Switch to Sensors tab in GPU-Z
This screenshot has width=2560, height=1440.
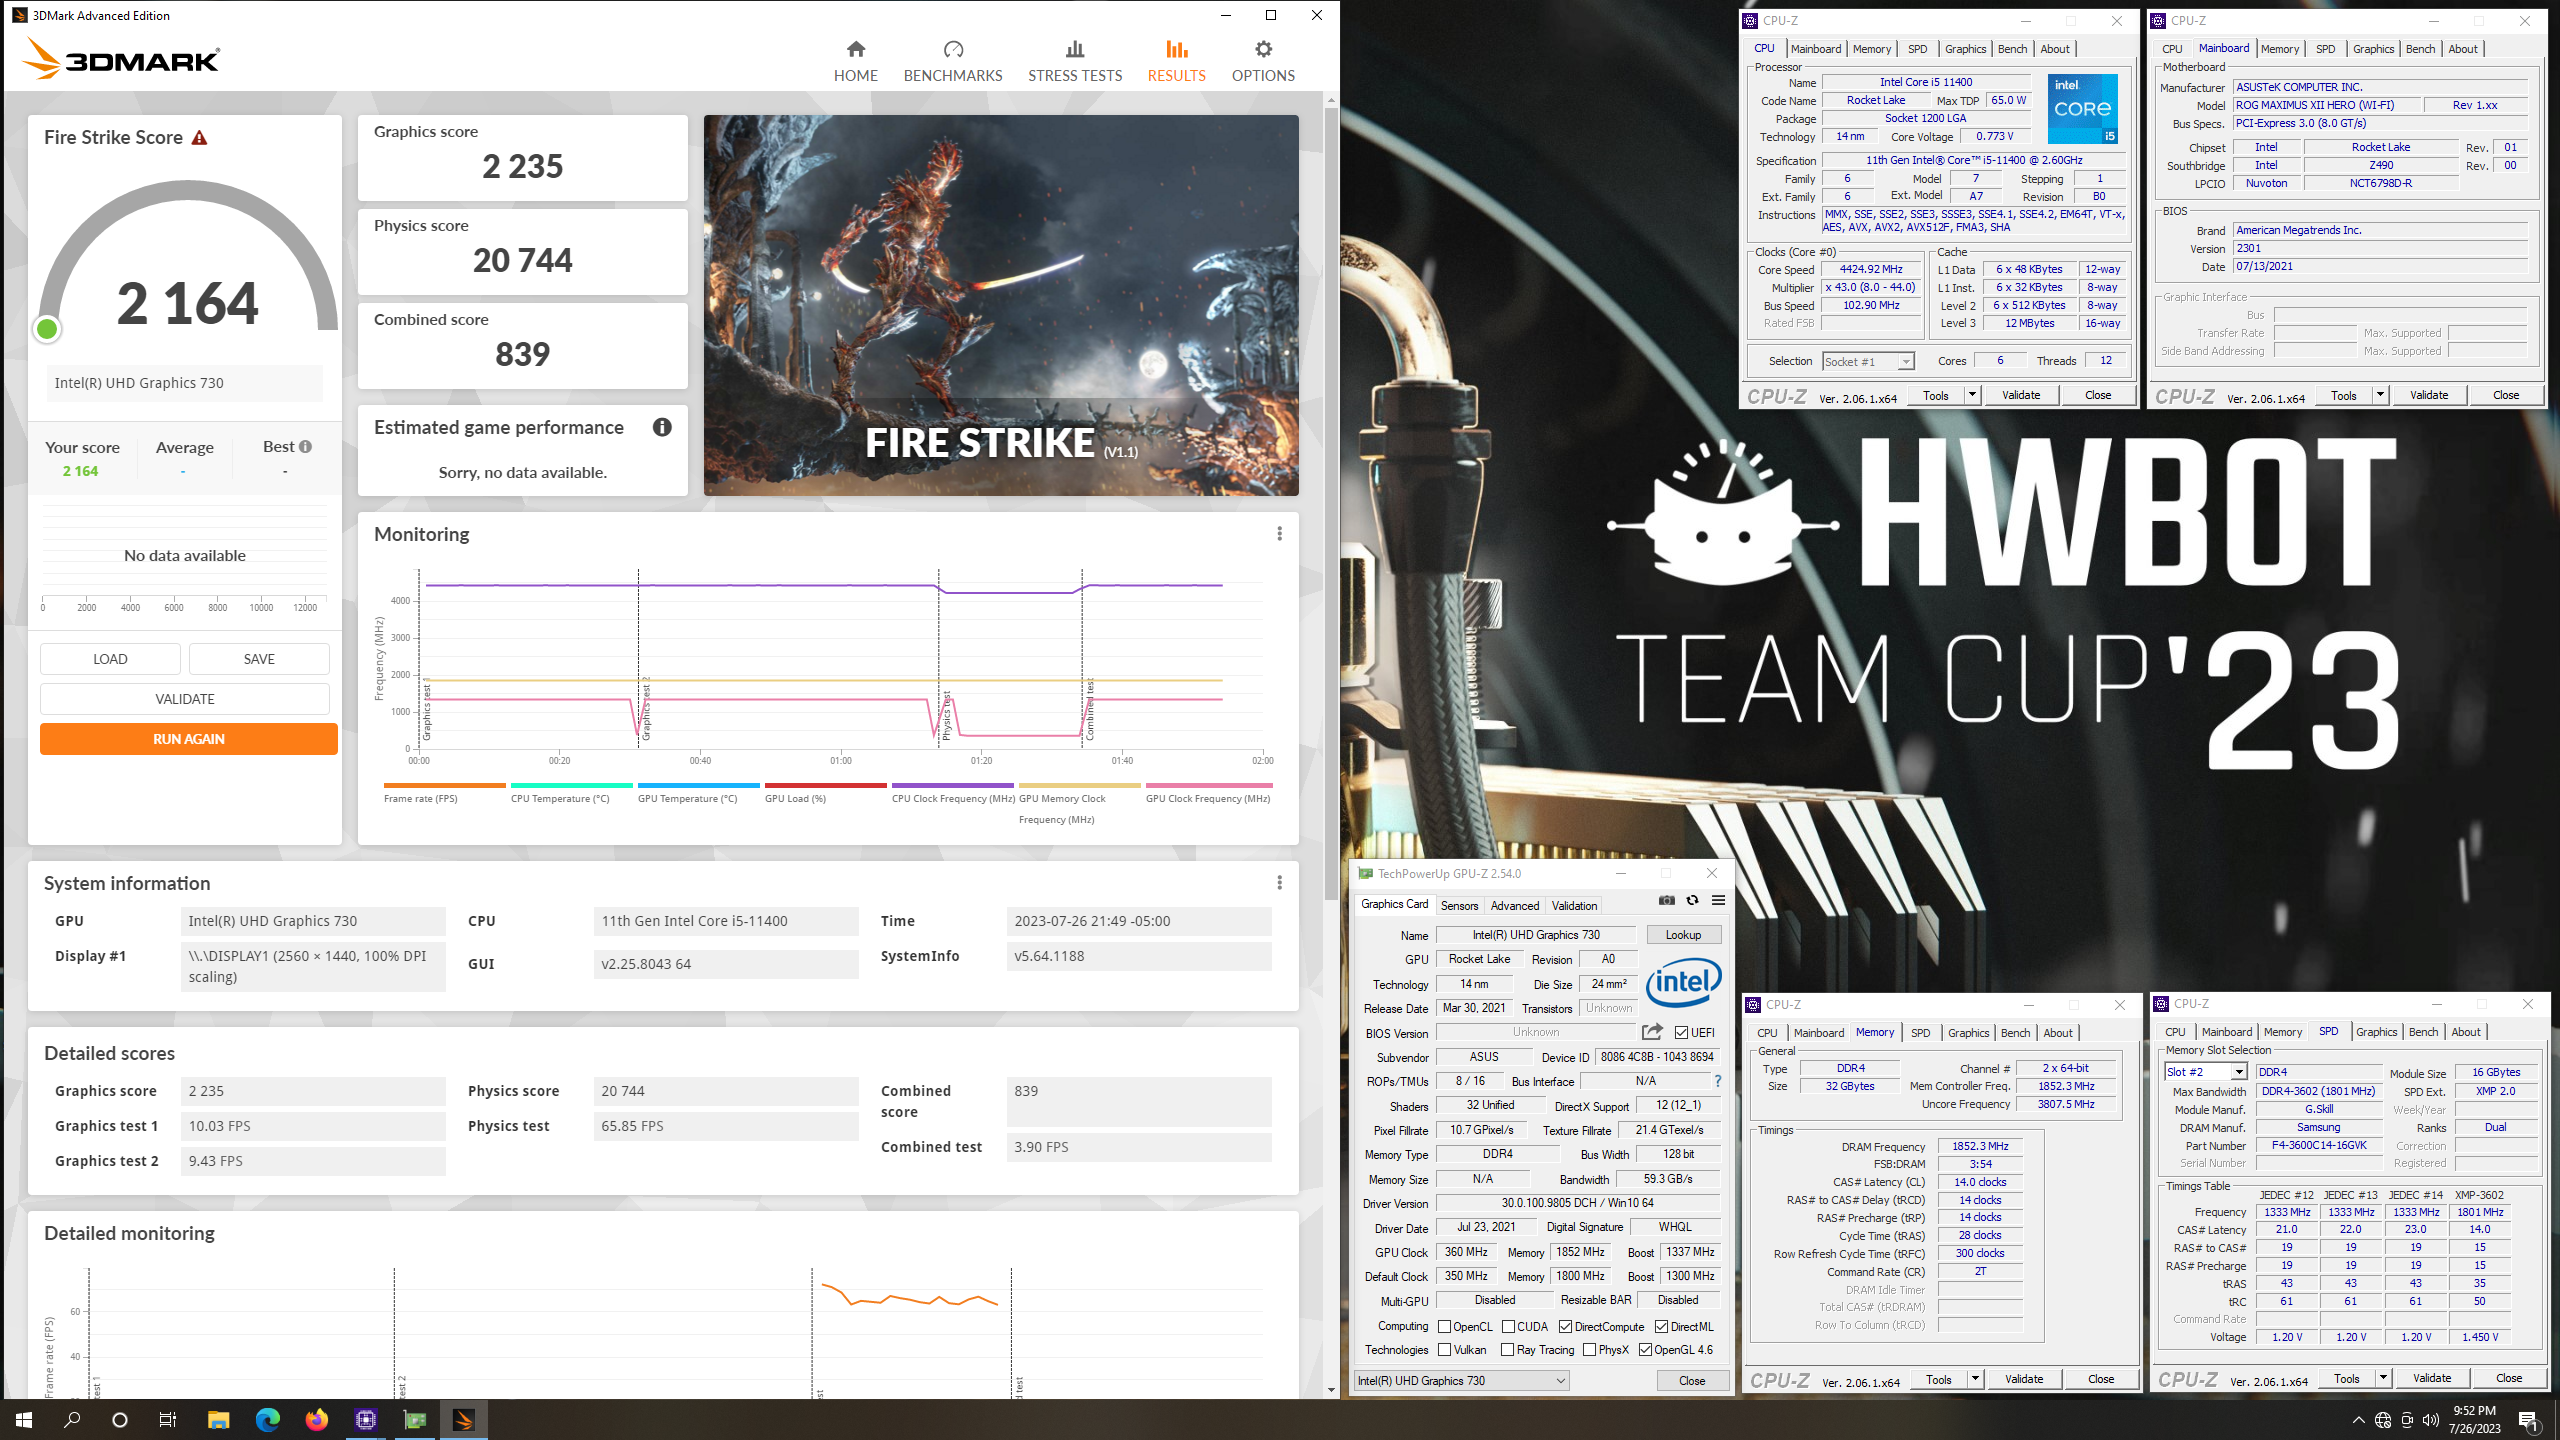(x=1459, y=906)
